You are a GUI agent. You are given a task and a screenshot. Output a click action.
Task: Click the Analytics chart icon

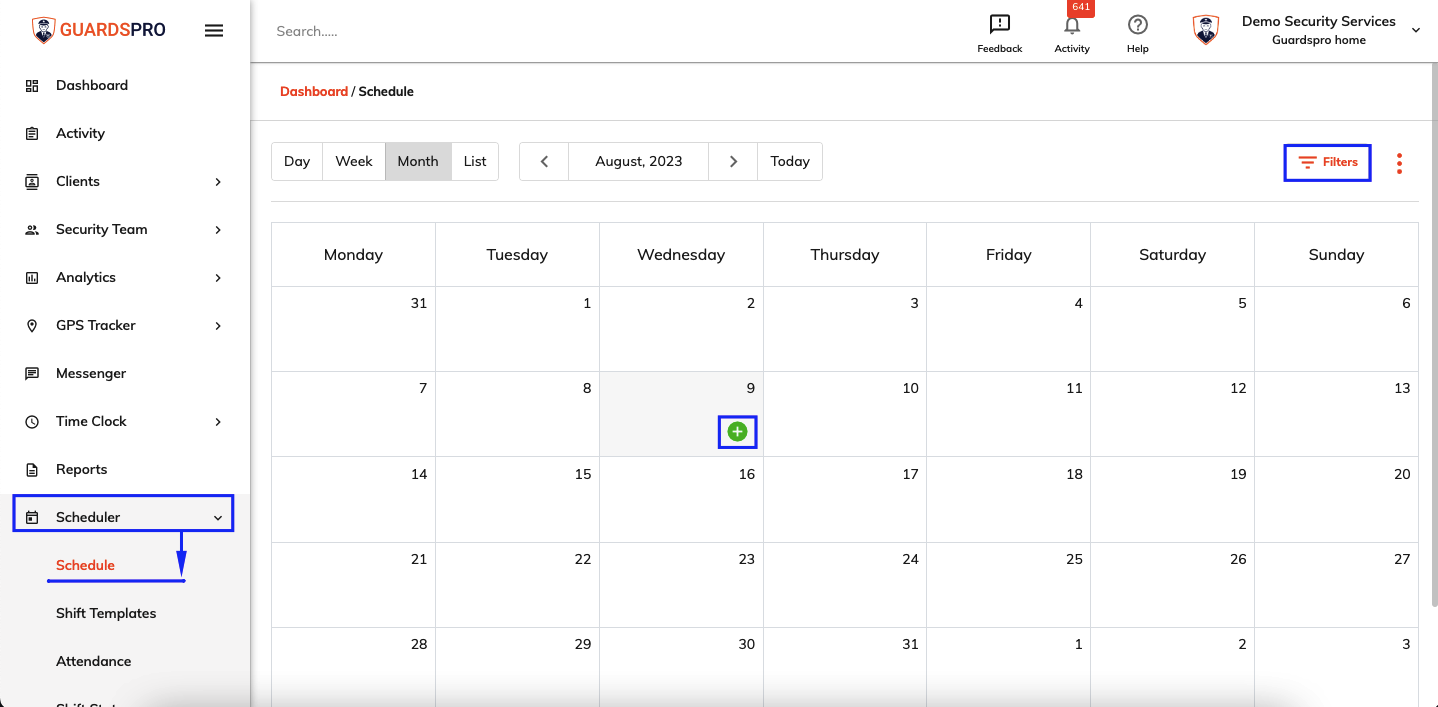32,278
